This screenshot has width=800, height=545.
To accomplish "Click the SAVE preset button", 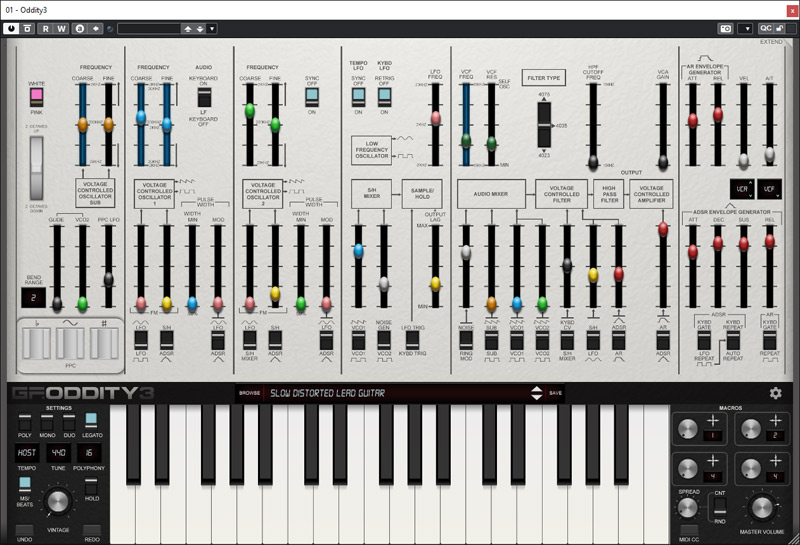I will tap(555, 393).
